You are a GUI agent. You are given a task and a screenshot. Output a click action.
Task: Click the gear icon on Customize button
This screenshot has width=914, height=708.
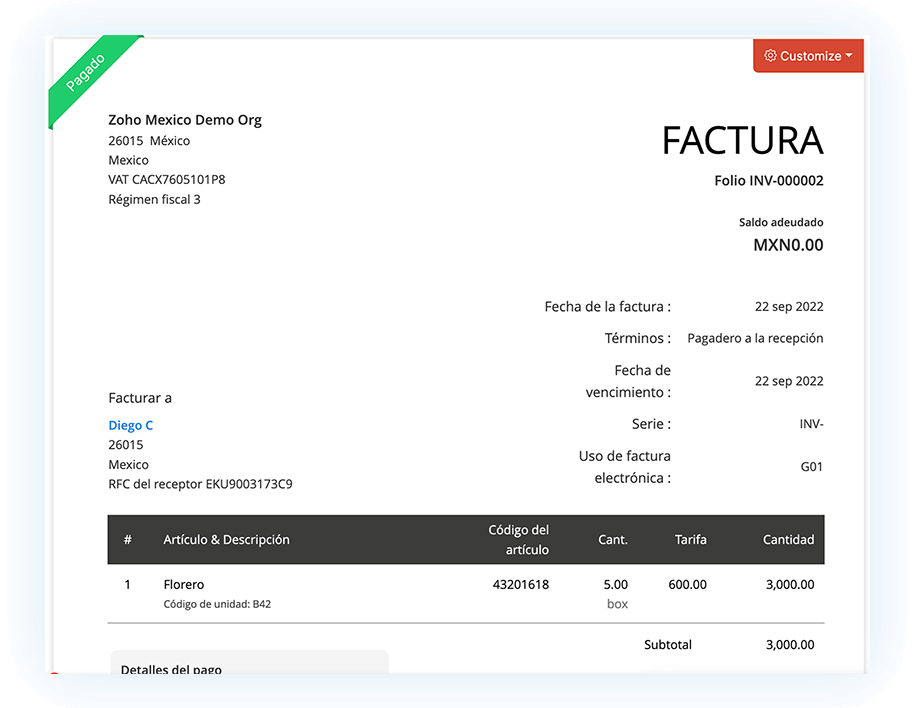(770, 56)
